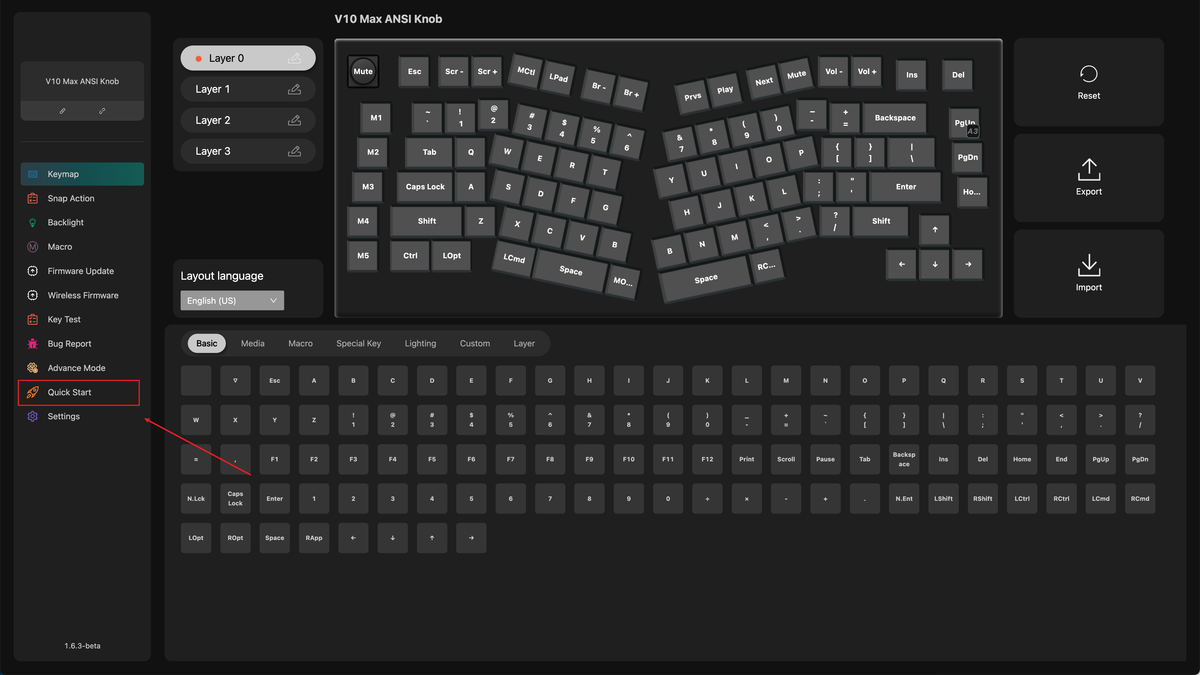Switch to the Media keycode tab
This screenshot has width=1200, height=675.
(x=252, y=343)
